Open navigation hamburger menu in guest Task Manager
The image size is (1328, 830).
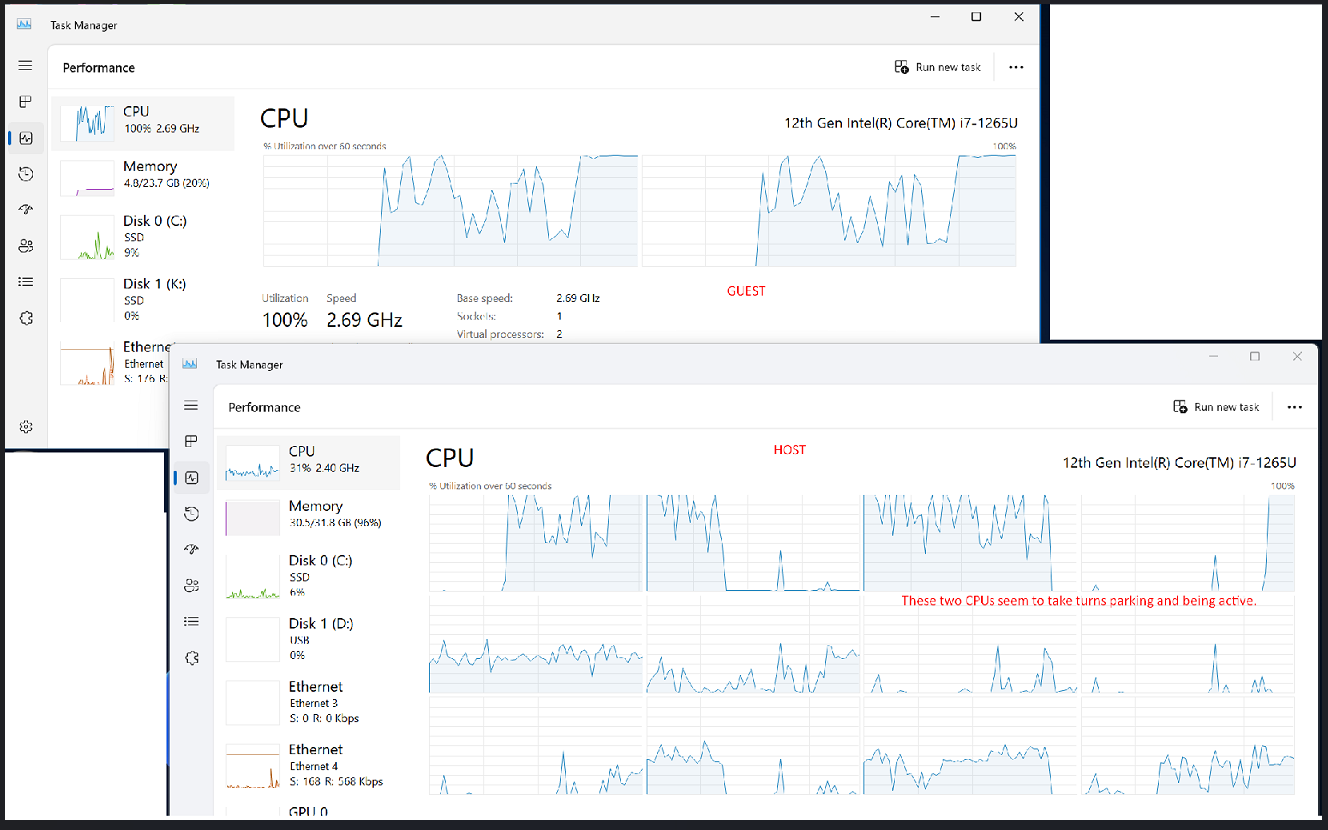tap(26, 65)
